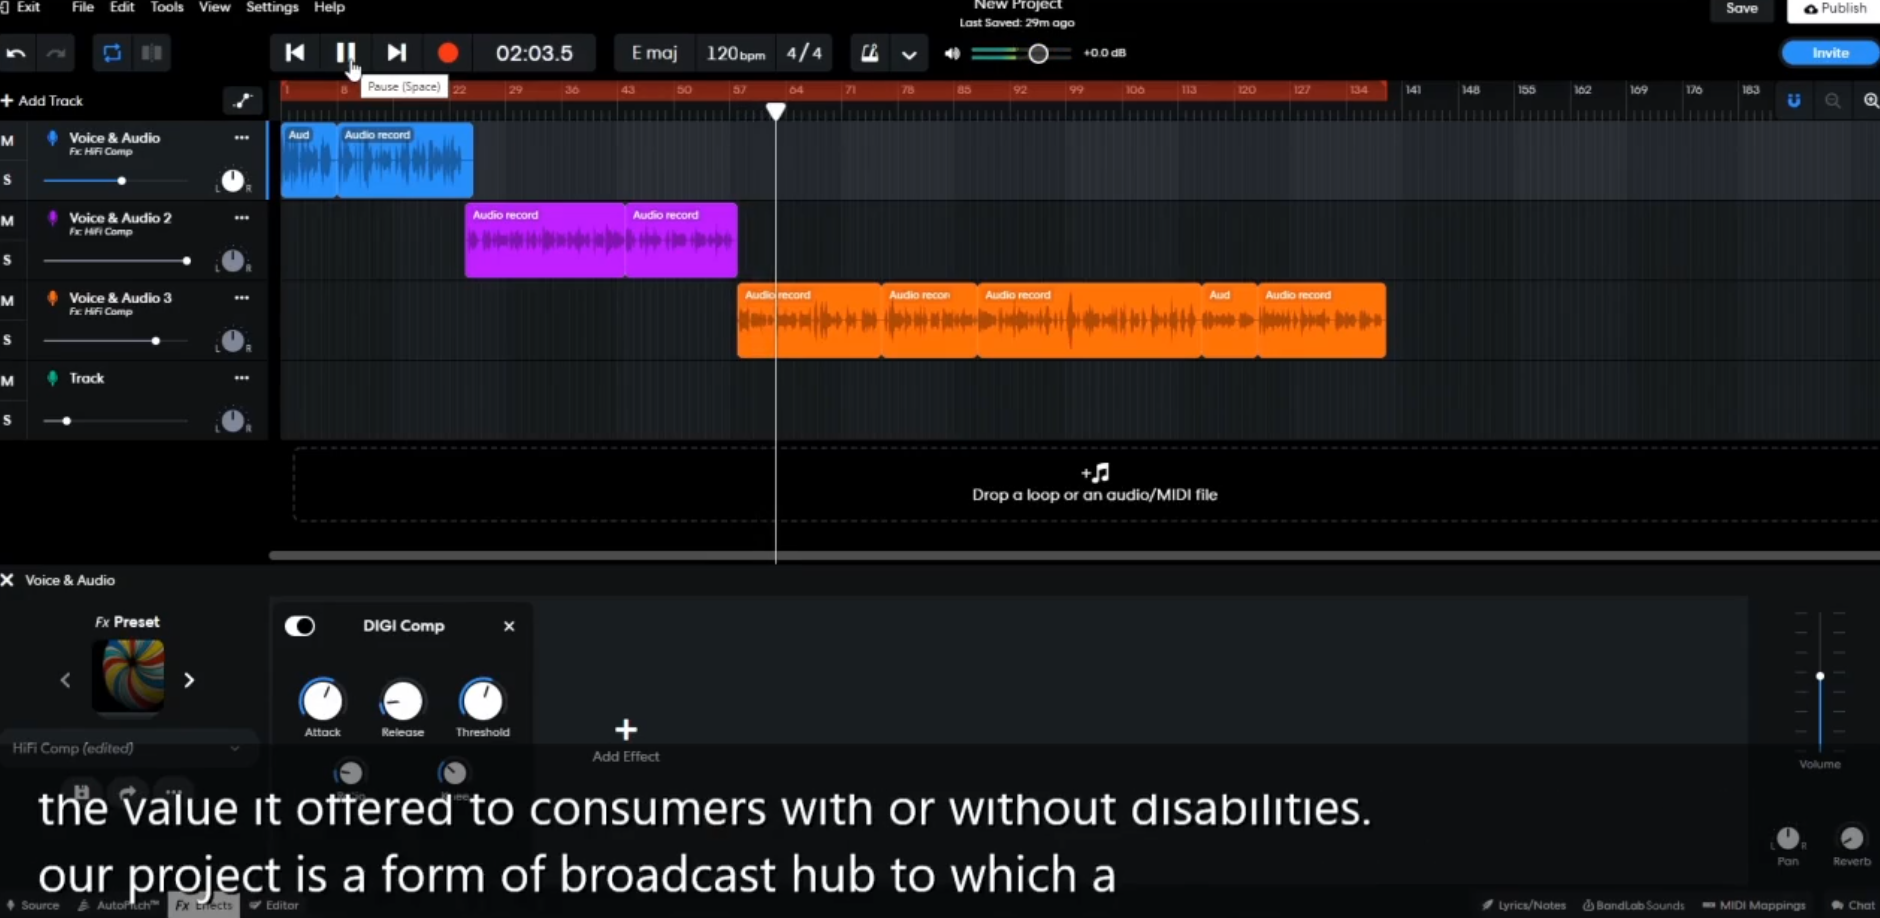This screenshot has width=1880, height=918.
Task: Redo the last undone action
Action: pyautogui.click(x=56, y=53)
